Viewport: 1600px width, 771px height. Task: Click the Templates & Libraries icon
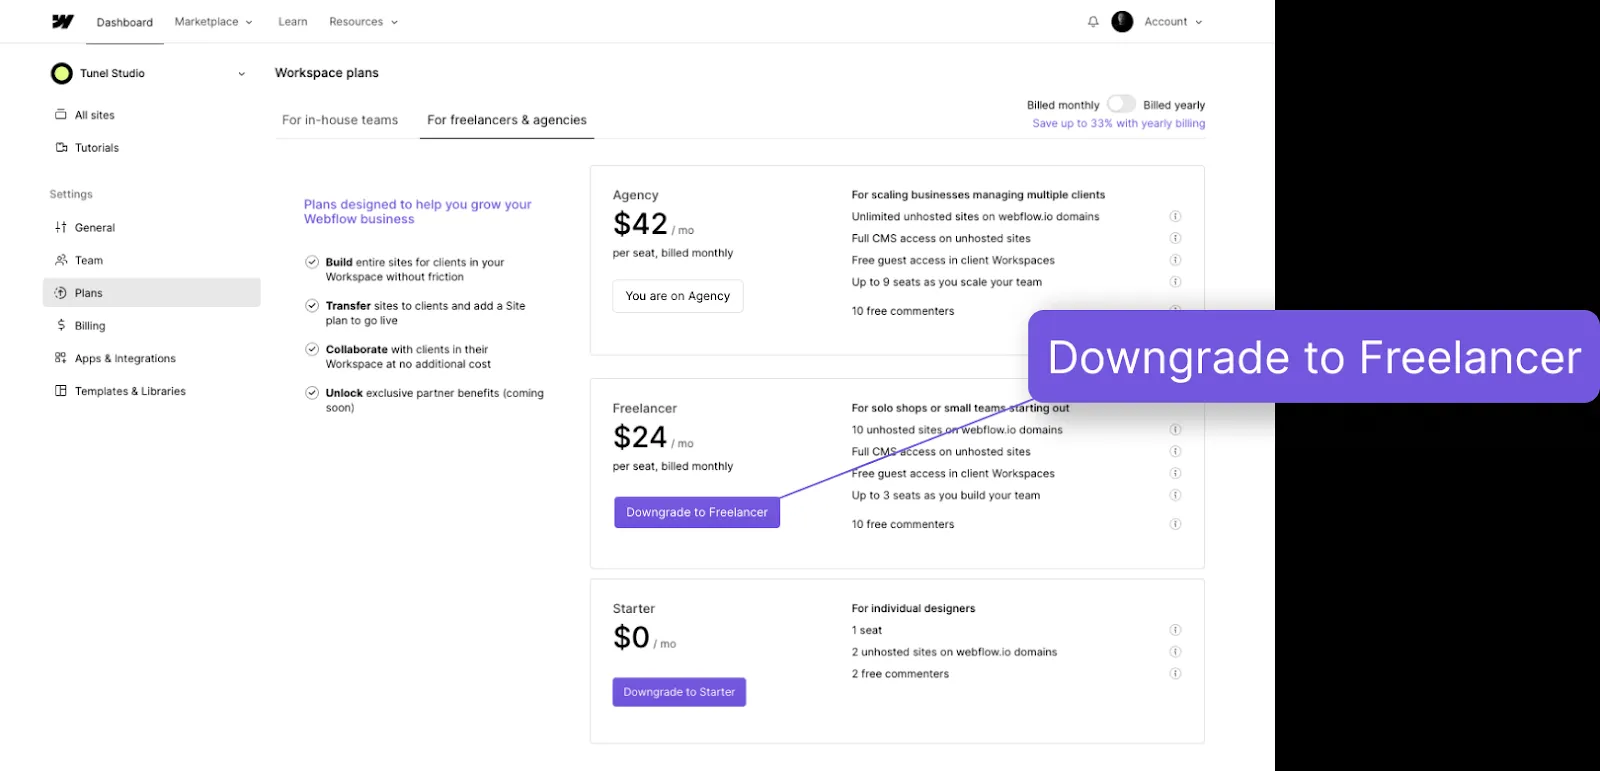tap(61, 391)
